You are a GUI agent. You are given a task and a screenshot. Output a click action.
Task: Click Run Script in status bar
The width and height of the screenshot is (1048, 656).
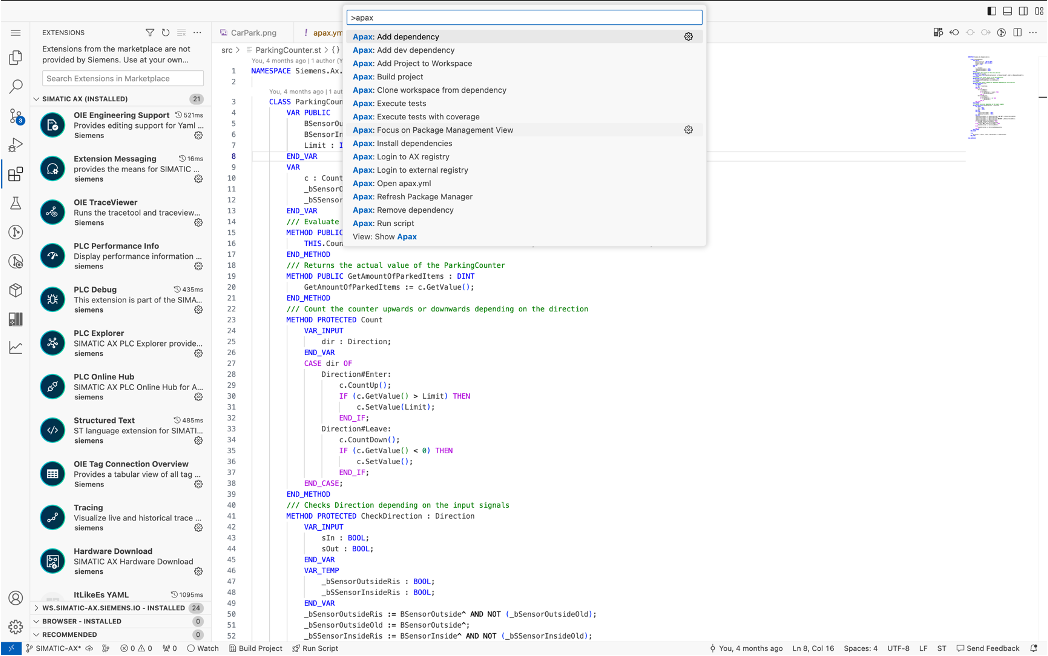[x=315, y=648]
